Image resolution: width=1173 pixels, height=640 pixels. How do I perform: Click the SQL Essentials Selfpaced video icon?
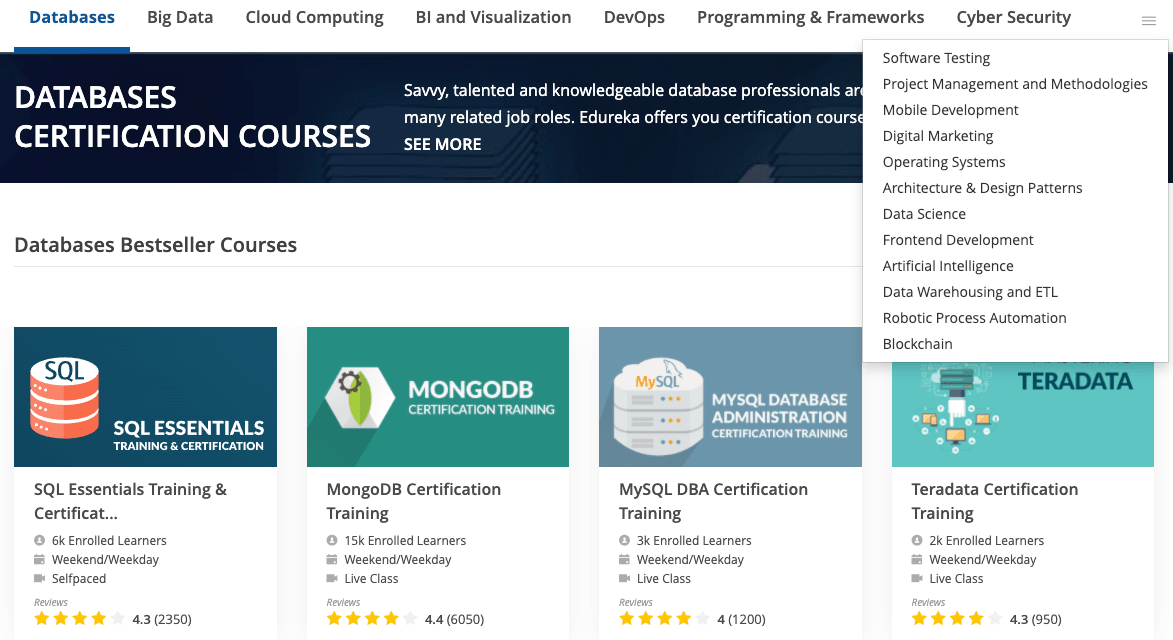pos(40,578)
